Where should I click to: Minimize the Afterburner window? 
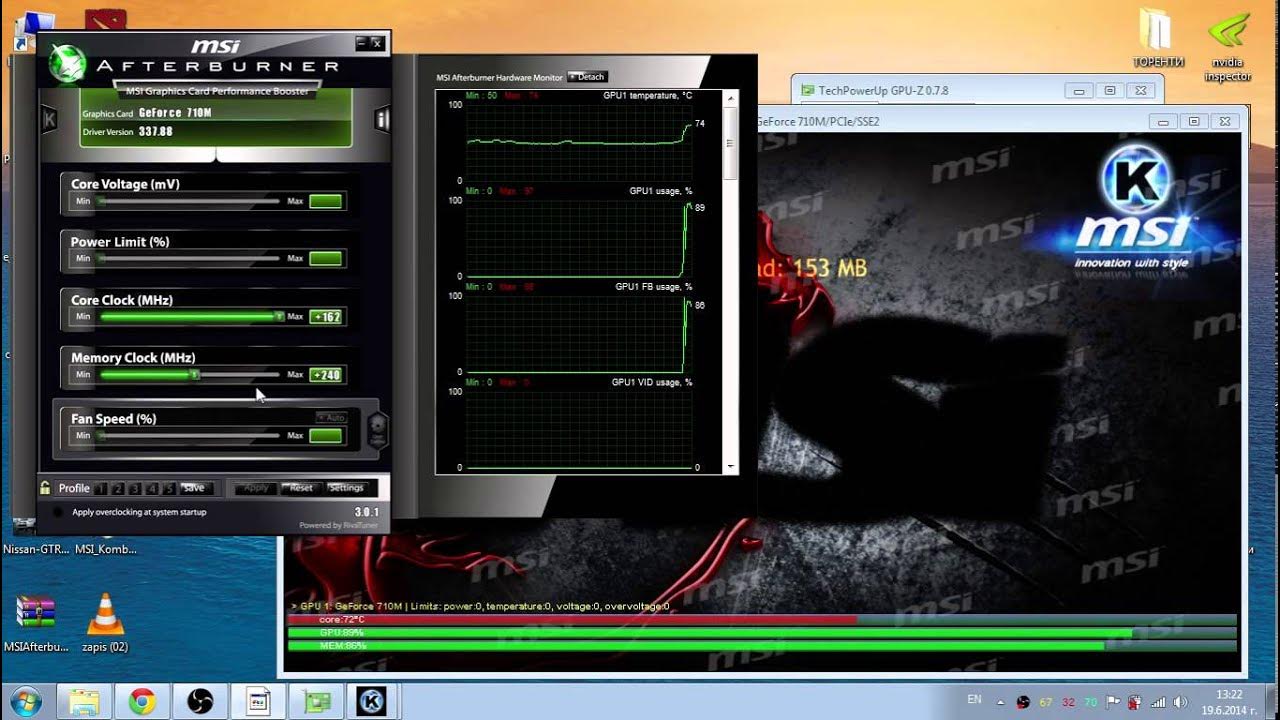tap(361, 43)
